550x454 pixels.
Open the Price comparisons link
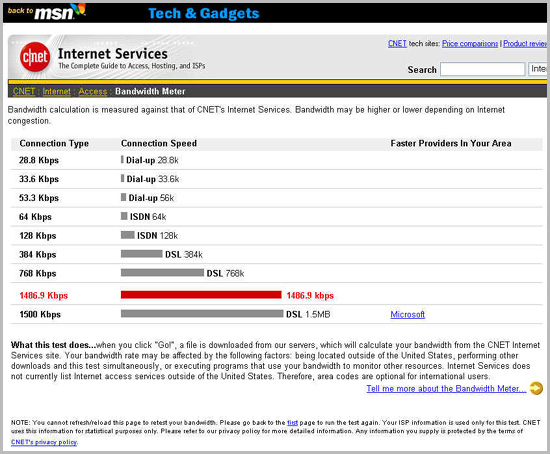click(x=470, y=44)
